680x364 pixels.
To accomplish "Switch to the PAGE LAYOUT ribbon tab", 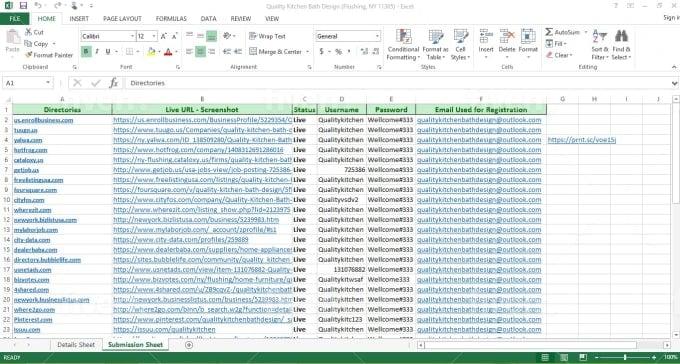I will coord(122,19).
